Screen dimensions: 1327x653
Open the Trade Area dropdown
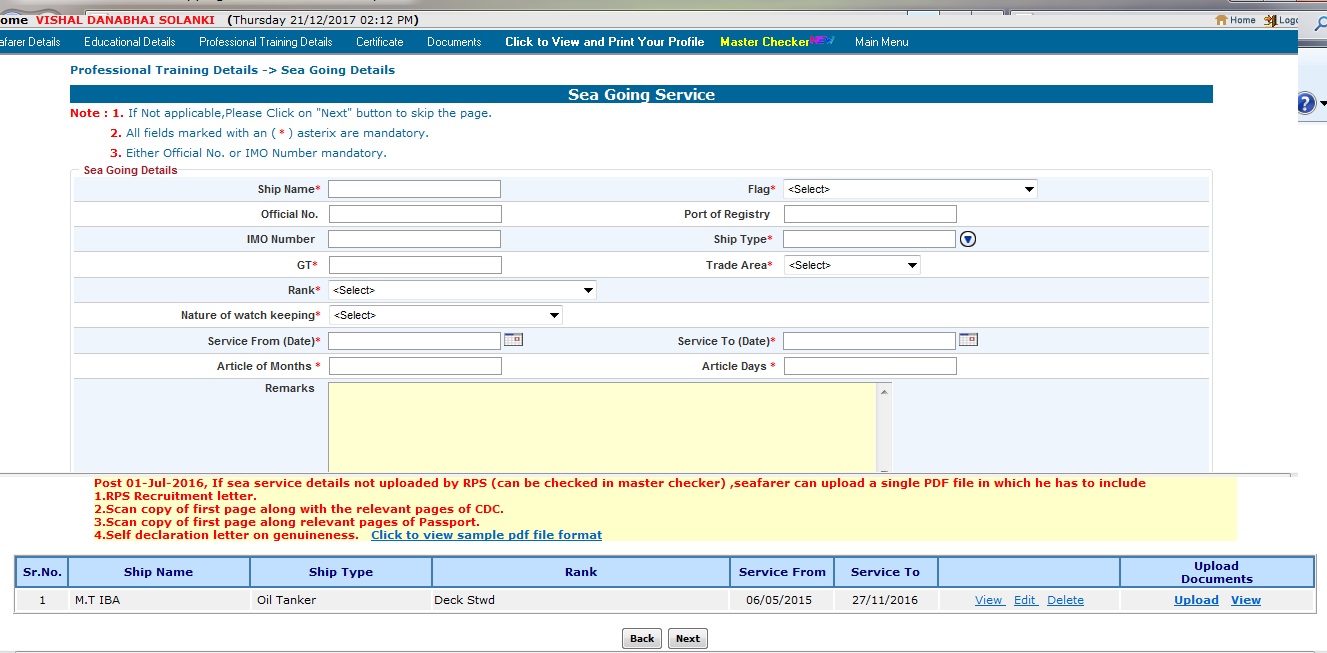tap(851, 265)
